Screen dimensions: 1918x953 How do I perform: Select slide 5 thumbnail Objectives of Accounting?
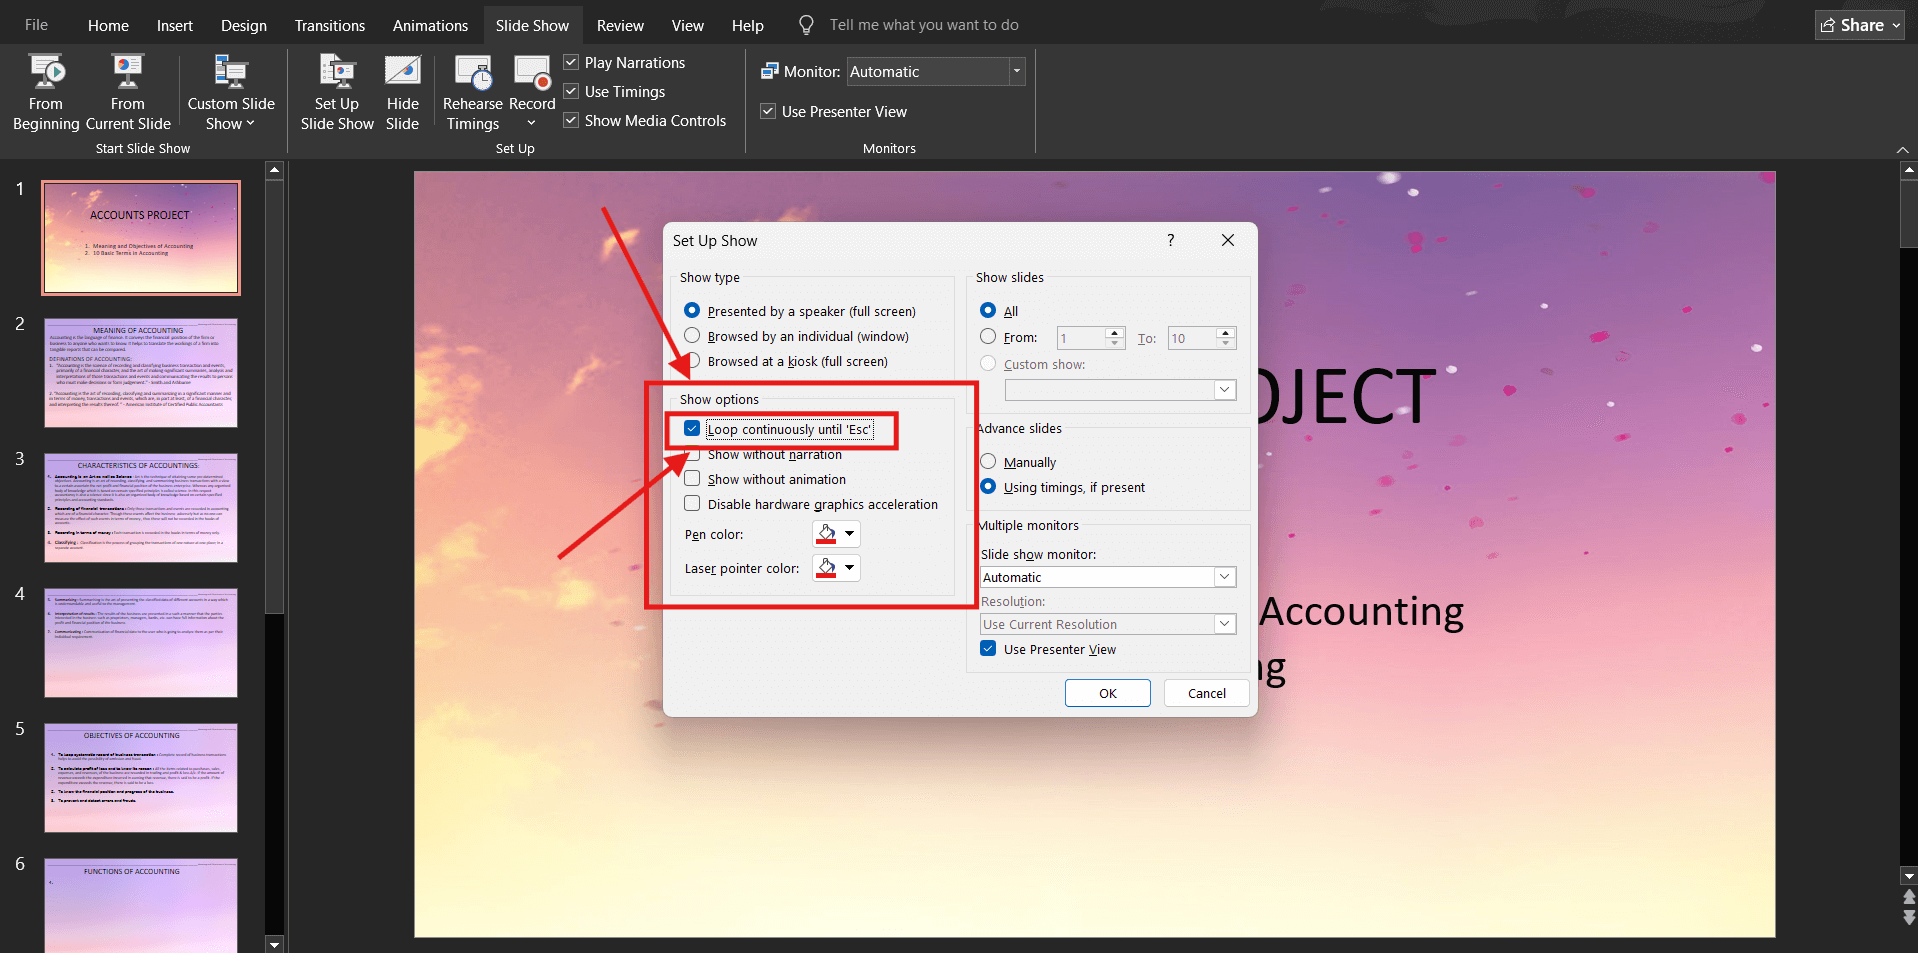[141, 778]
